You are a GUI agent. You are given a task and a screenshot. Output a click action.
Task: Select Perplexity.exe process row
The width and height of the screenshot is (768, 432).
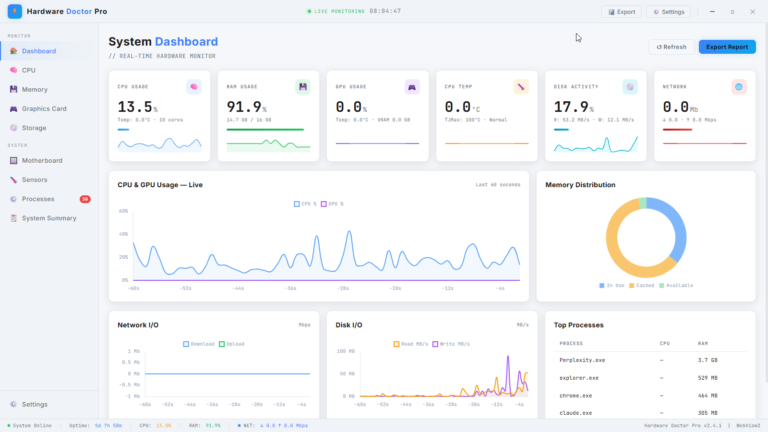point(650,360)
